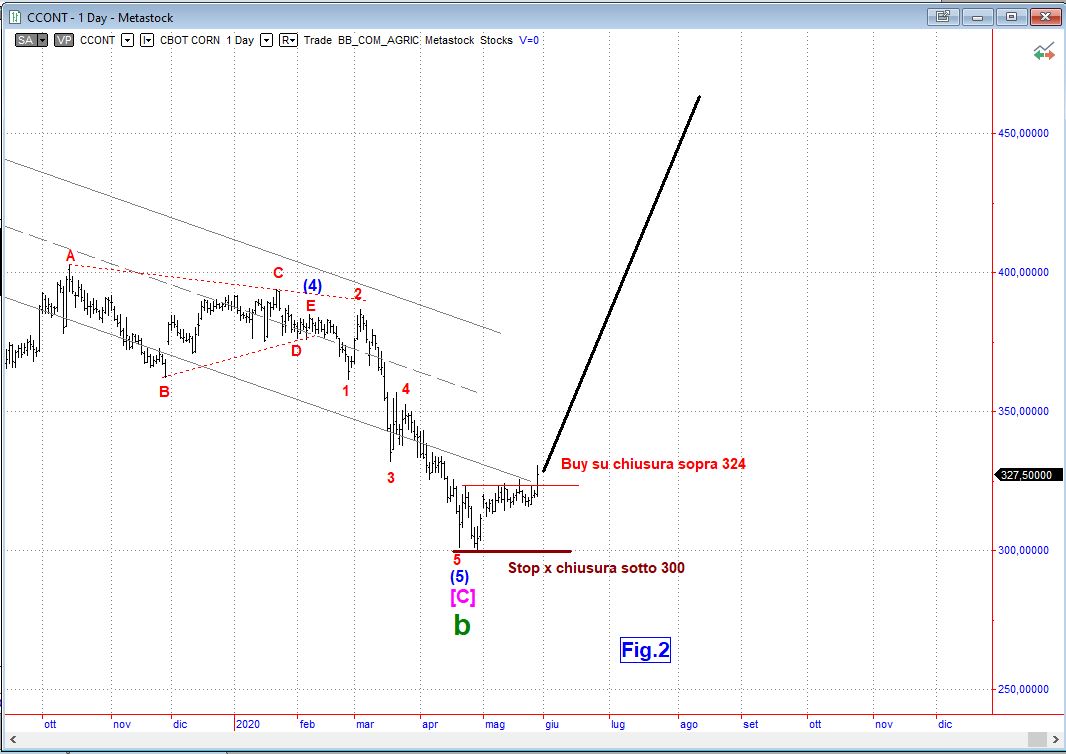Open the I indicator dropdown
The height and width of the screenshot is (754, 1066).
click(147, 40)
